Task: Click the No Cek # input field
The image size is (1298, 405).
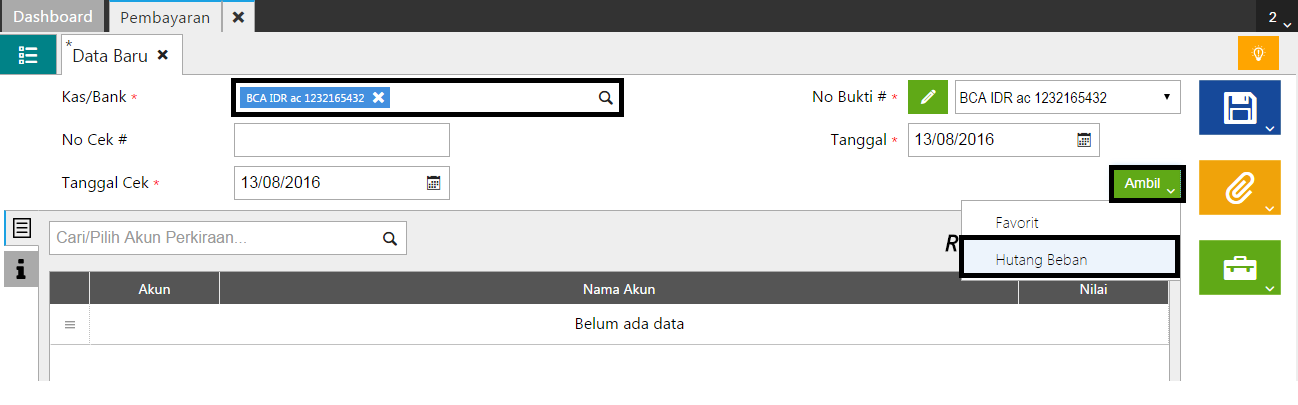Action: tap(341, 141)
